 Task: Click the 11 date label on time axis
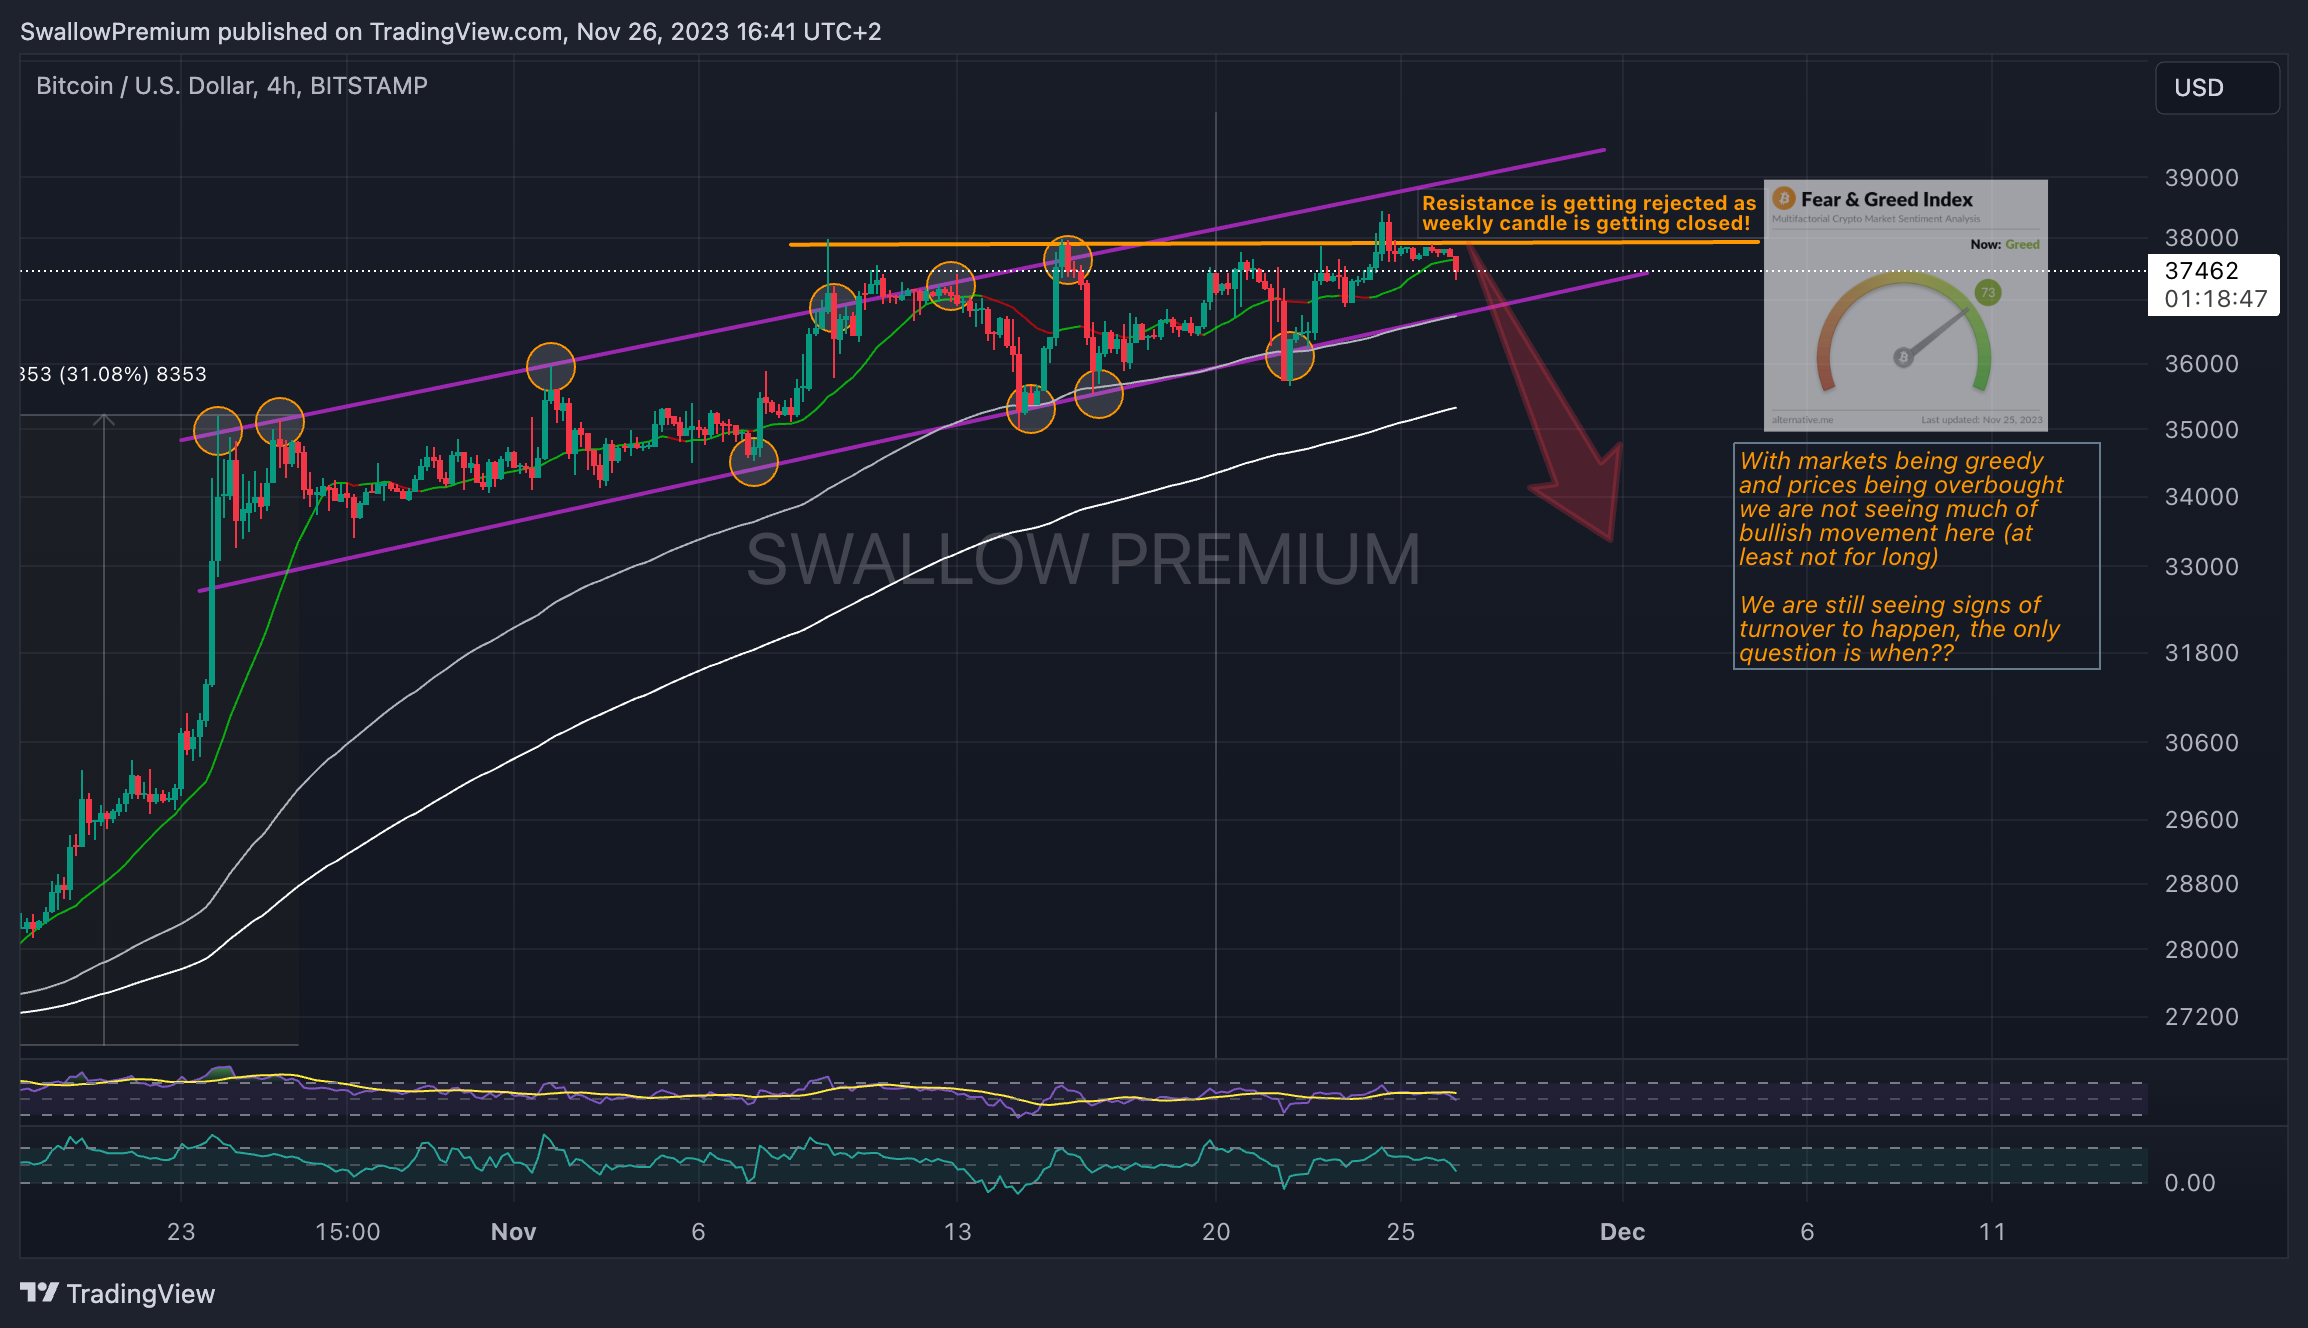pos(1992,1232)
